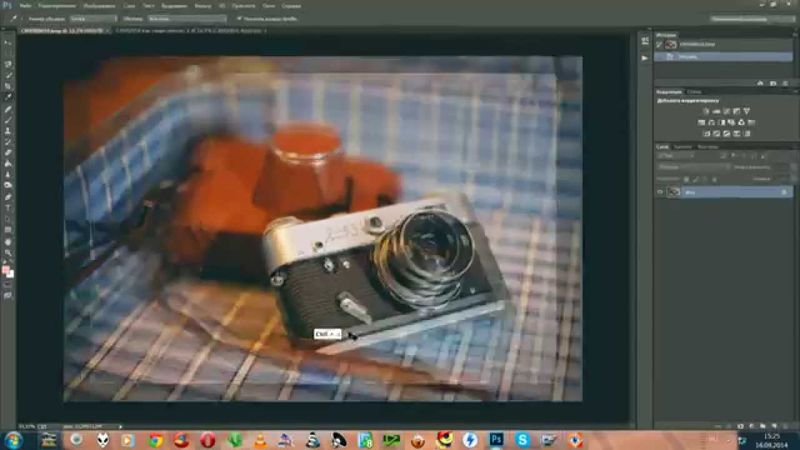Open the collapsed Actions panel play icon
Image resolution: width=800 pixels, height=450 pixels.
pyautogui.click(x=645, y=58)
